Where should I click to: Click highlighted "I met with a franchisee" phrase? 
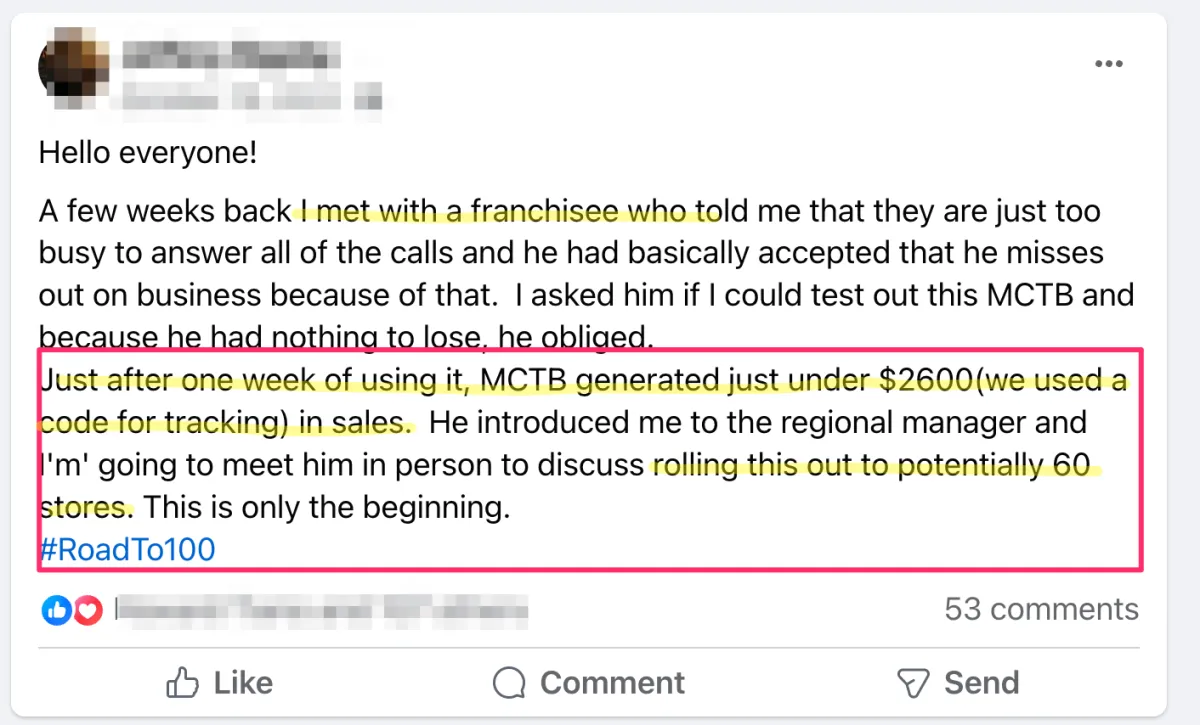point(500,212)
